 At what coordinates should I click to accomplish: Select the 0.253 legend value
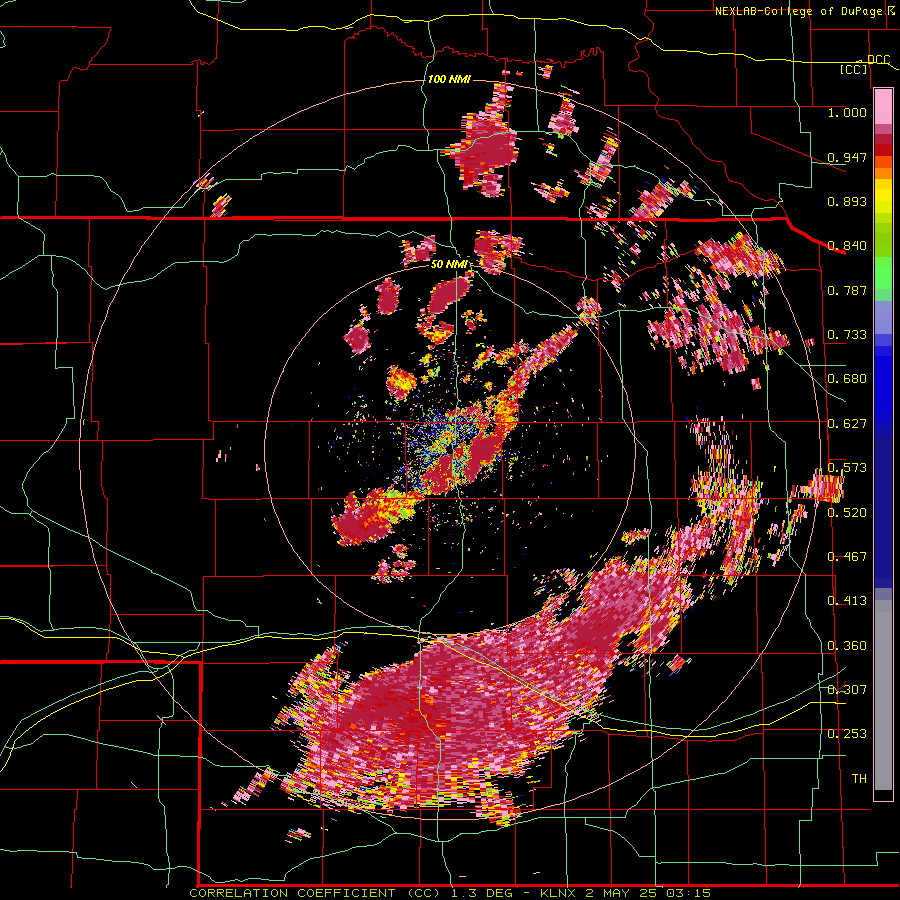coord(847,734)
